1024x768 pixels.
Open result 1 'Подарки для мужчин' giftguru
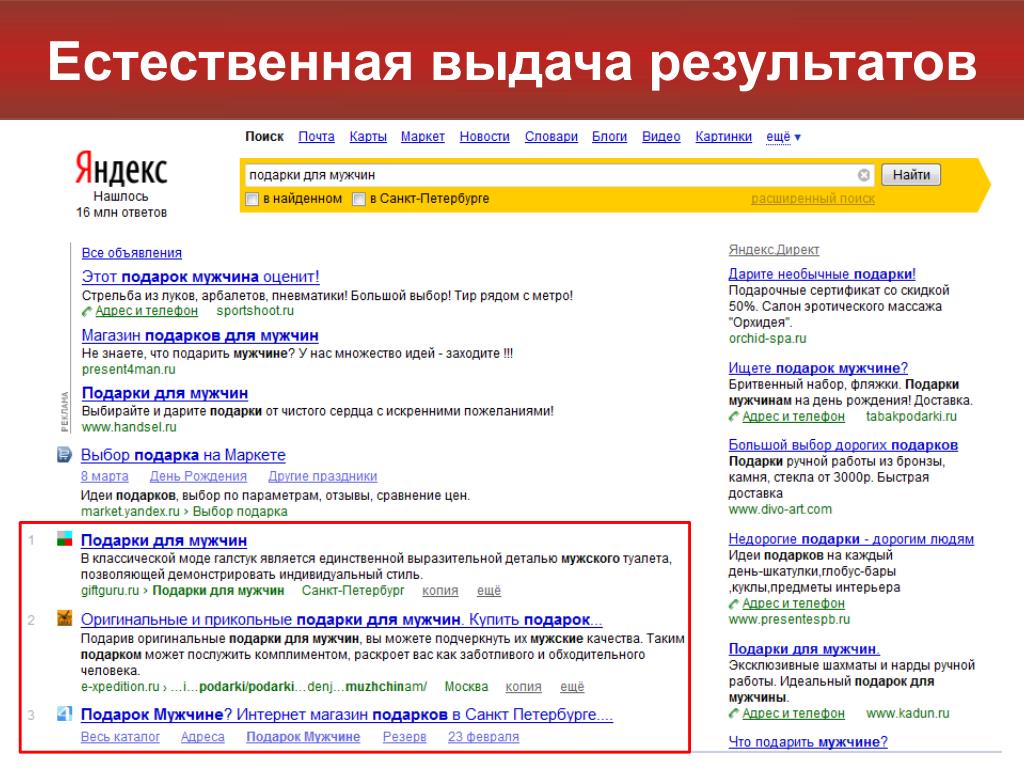pos(164,541)
